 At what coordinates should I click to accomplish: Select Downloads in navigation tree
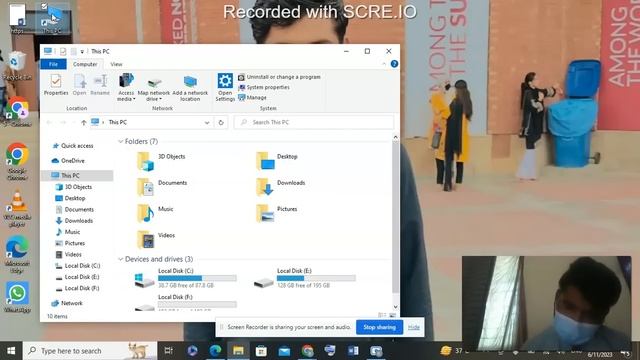[74, 221]
